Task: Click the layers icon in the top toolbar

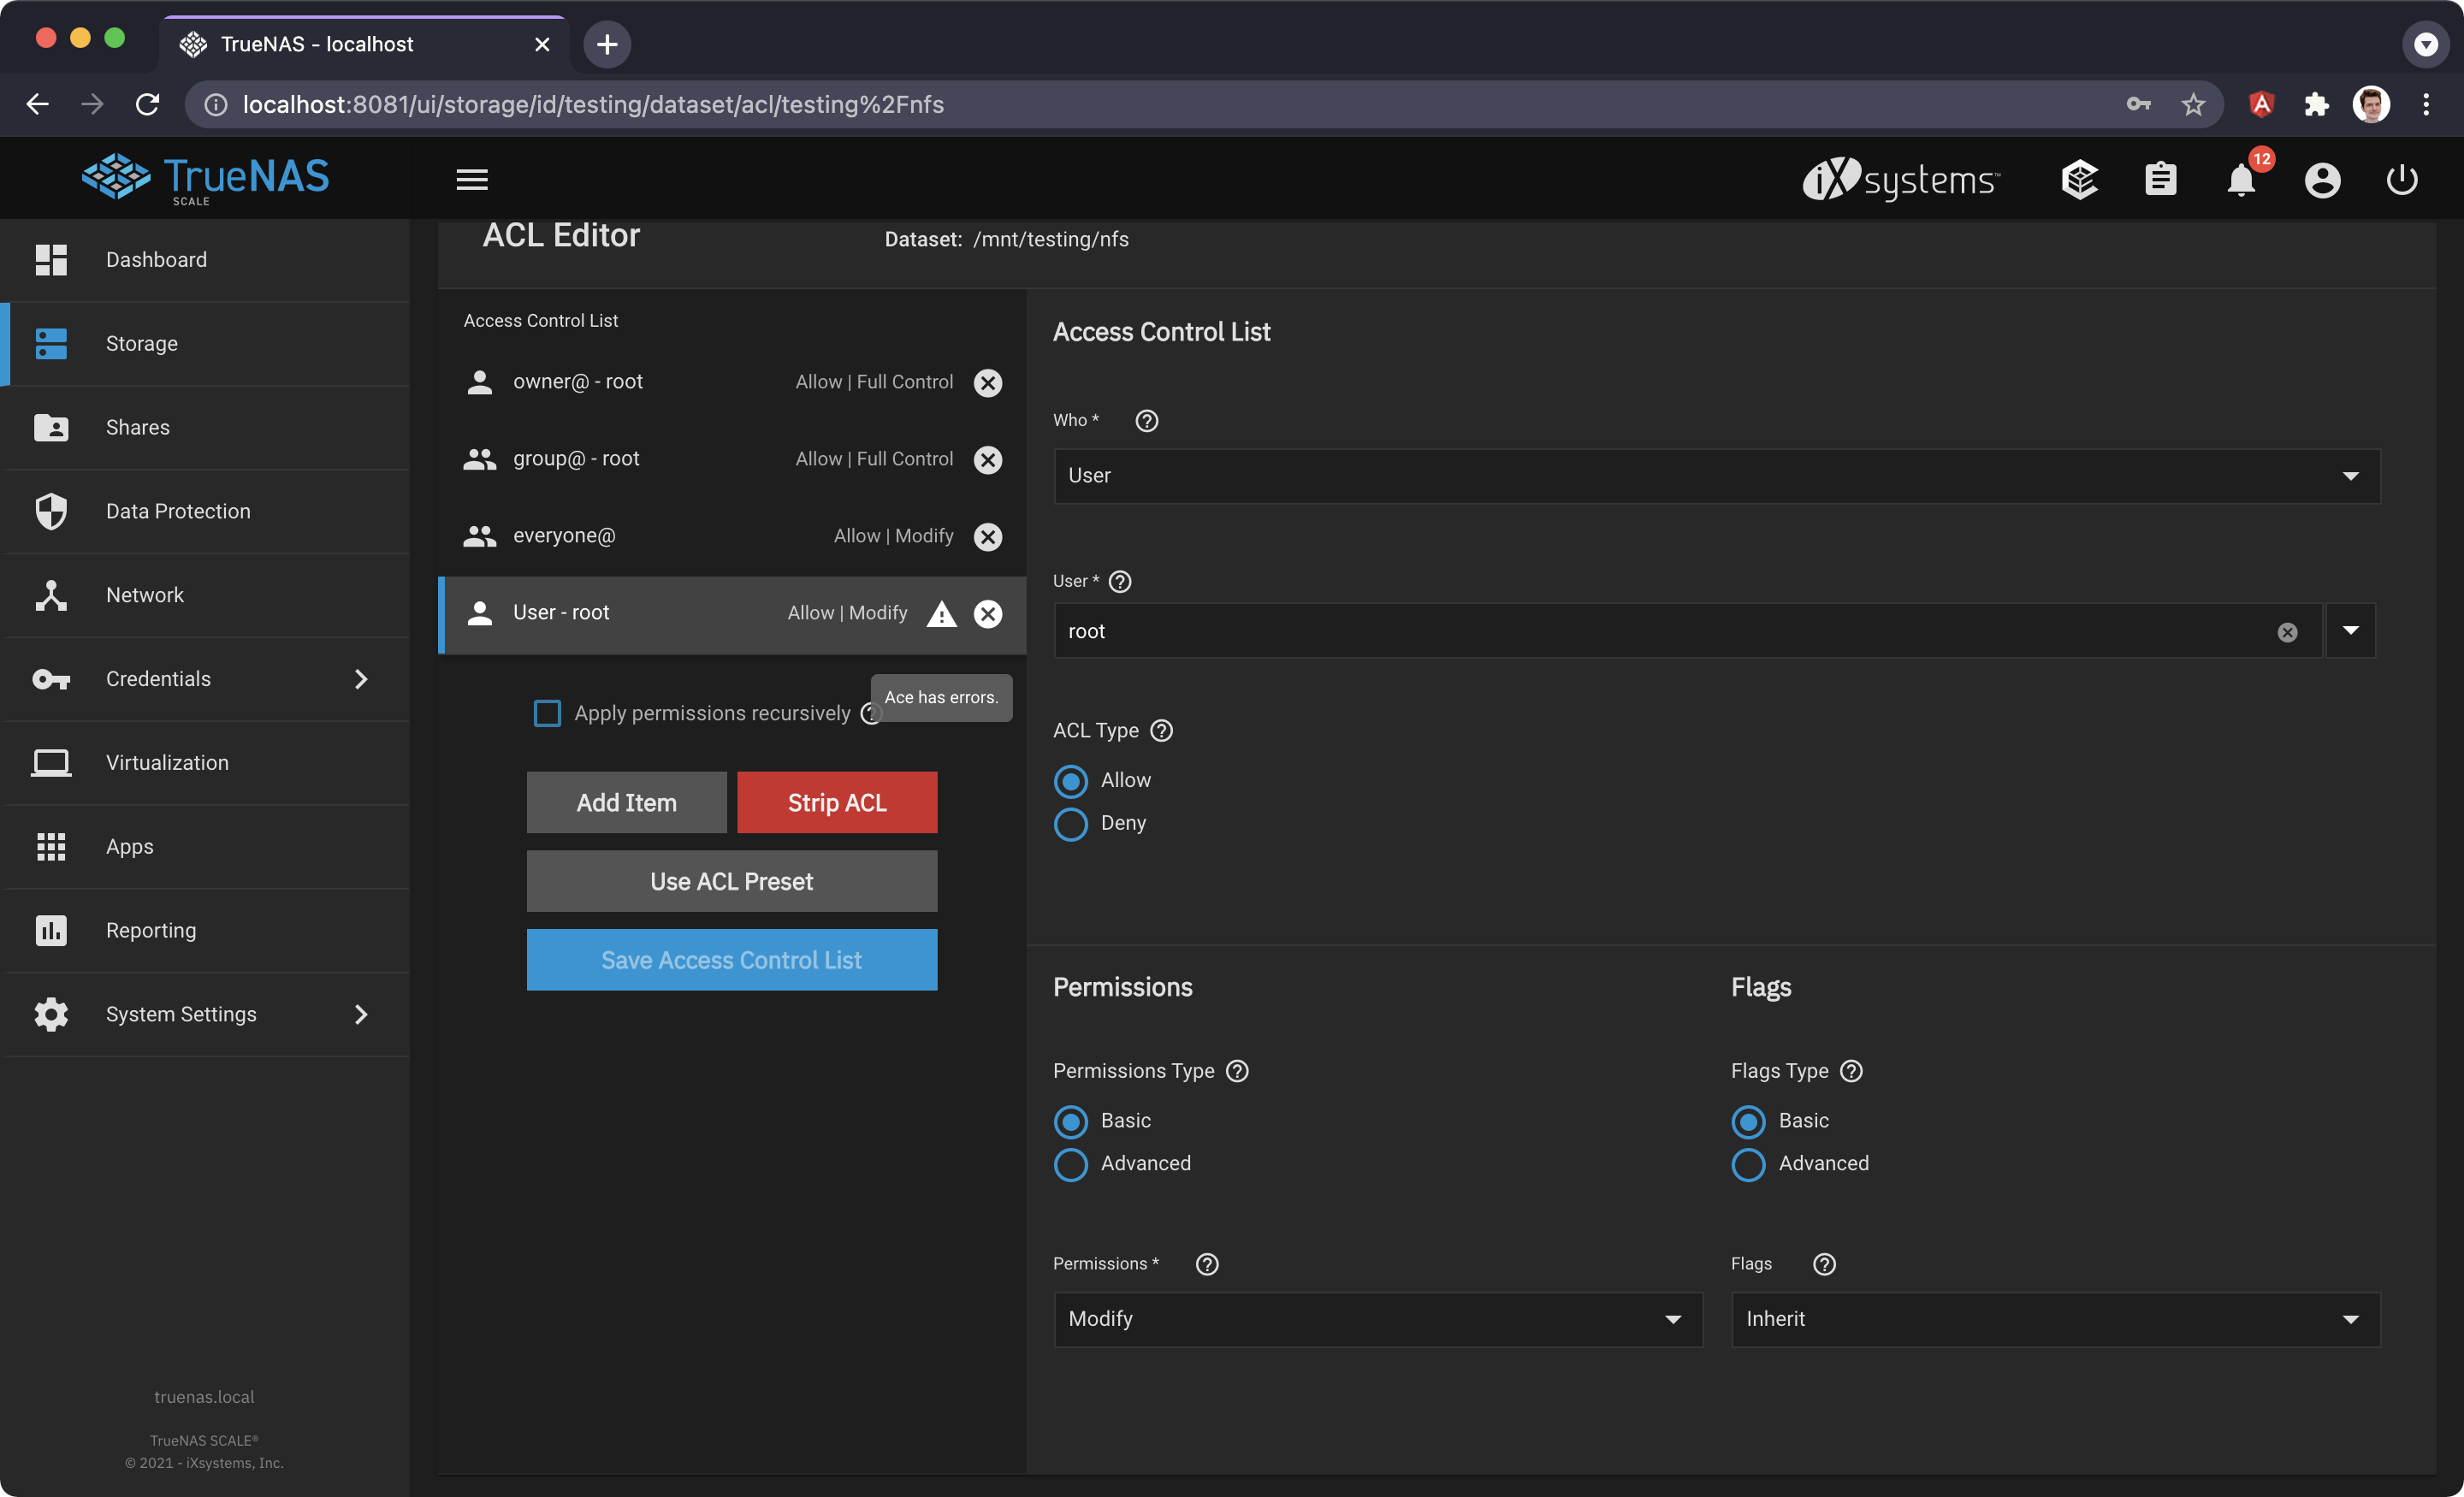Action: pyautogui.click(x=2080, y=180)
